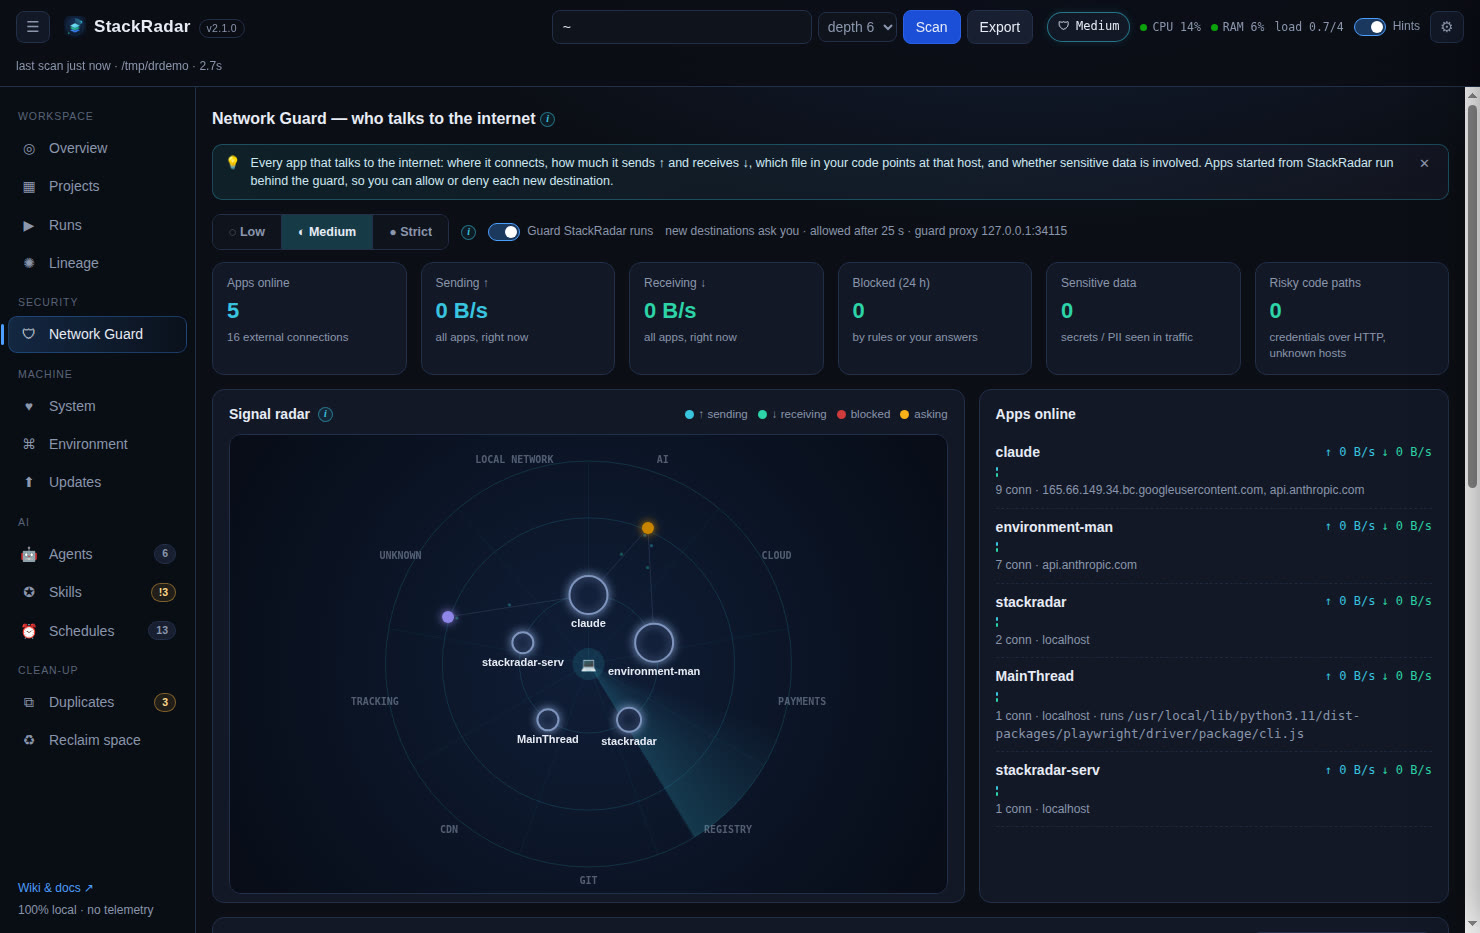Open the depth 6 dropdown

[x=857, y=27]
